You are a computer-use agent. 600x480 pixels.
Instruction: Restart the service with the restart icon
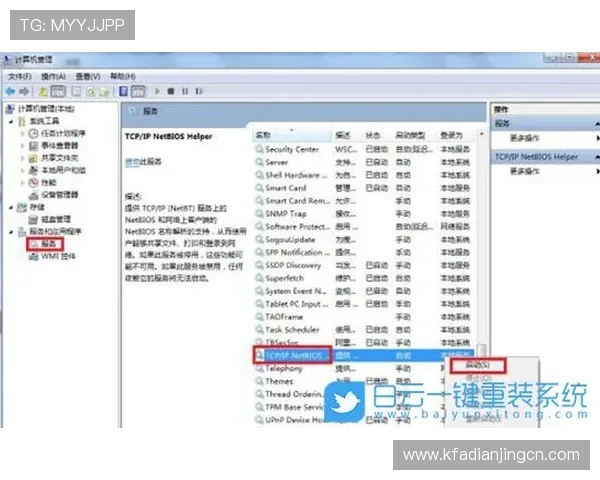(199, 91)
